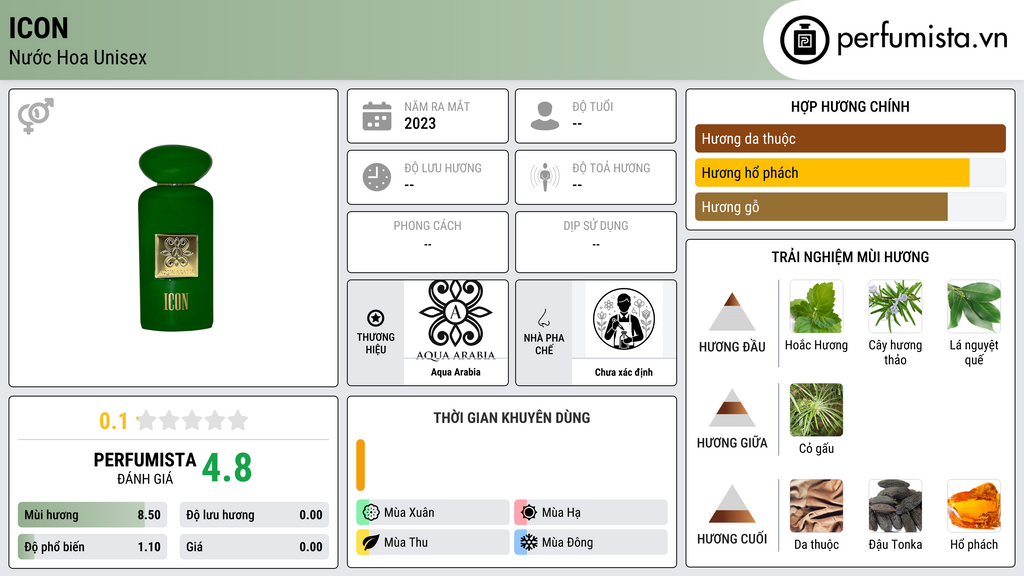Select the Mùa Hạ season label
The width and height of the screenshot is (1024, 576).
[561, 513]
